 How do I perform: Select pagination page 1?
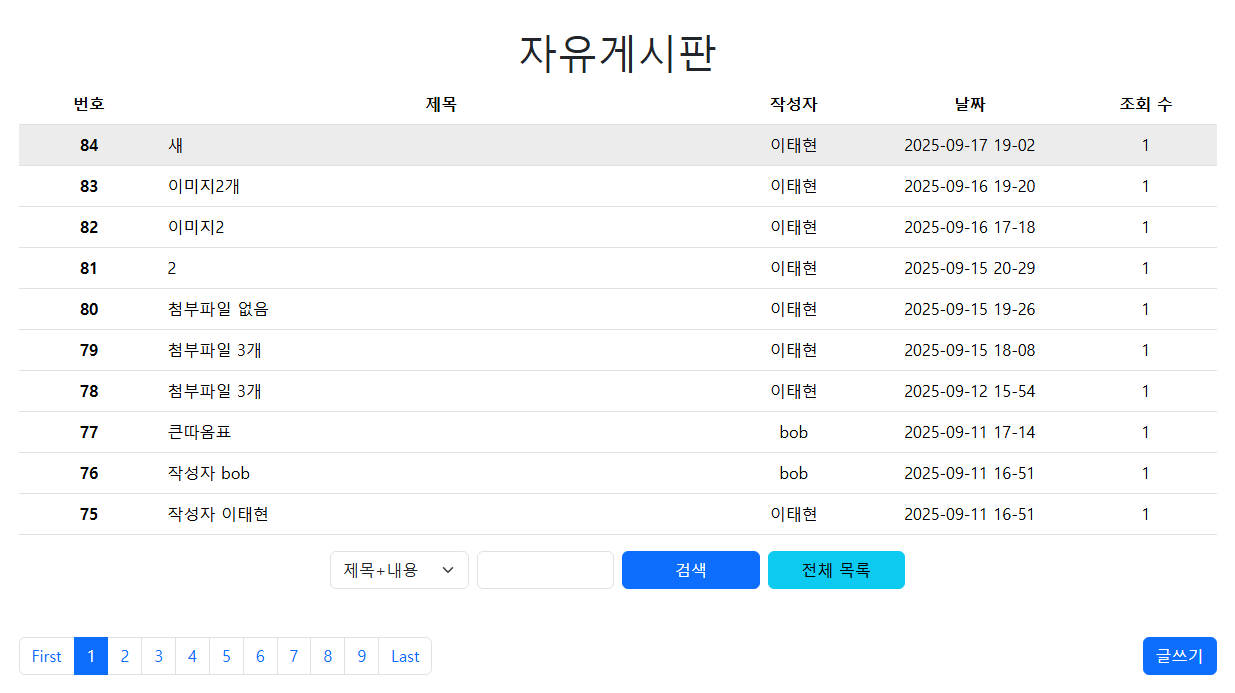(x=91, y=656)
